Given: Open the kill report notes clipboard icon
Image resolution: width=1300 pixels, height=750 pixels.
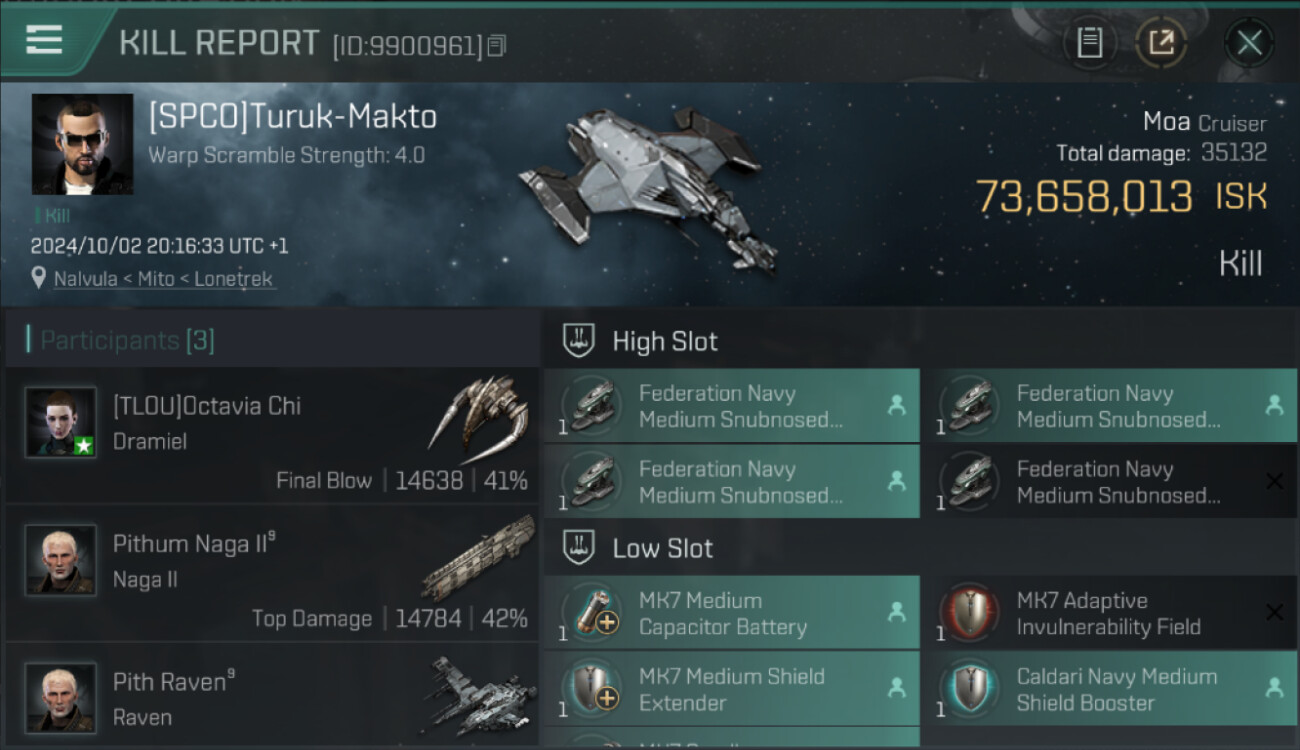Looking at the screenshot, I should coord(1089,43).
